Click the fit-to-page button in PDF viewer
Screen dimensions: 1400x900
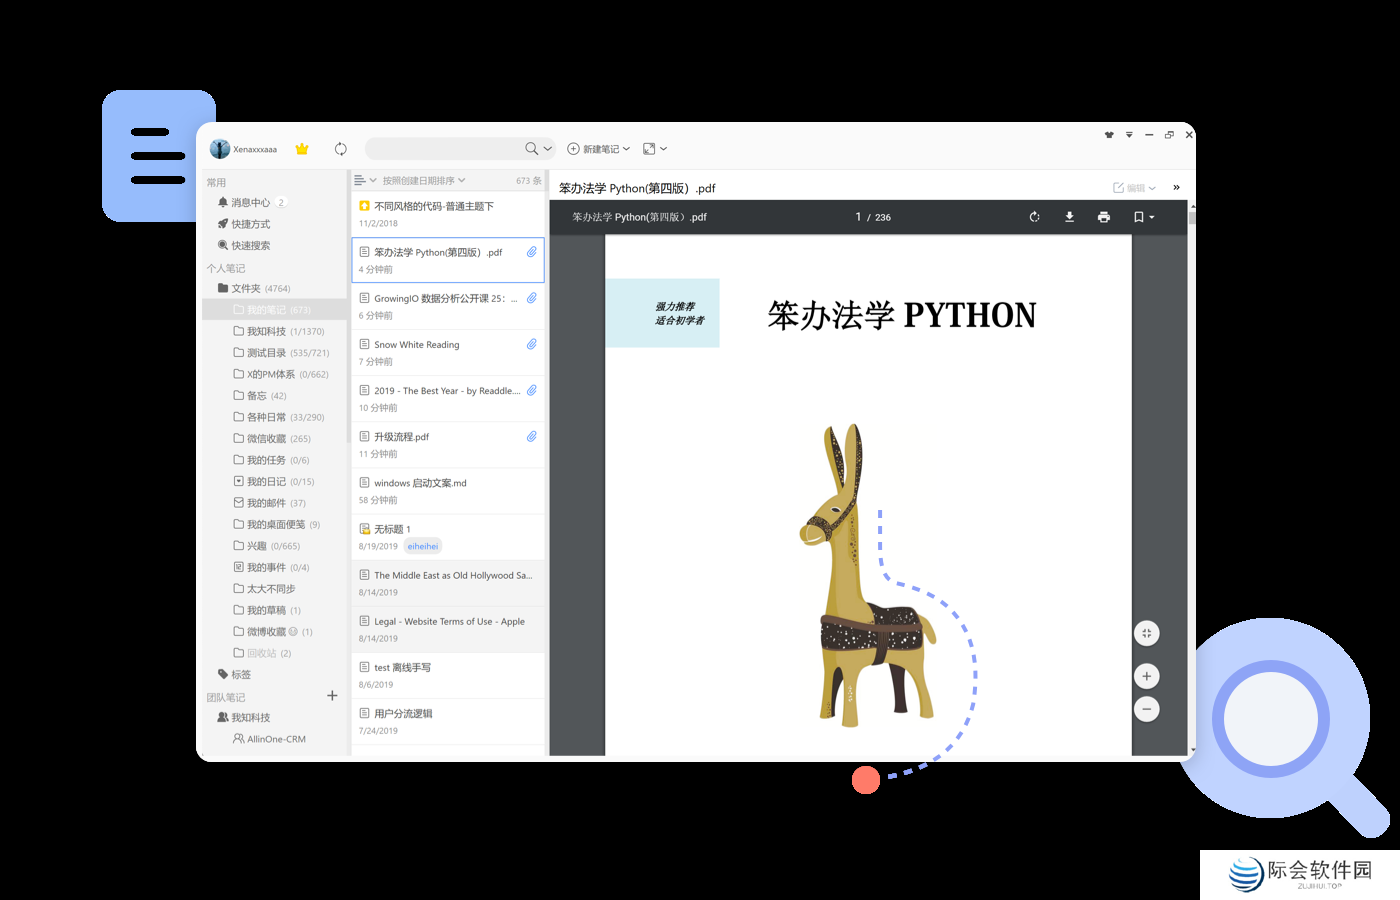pos(1146,633)
